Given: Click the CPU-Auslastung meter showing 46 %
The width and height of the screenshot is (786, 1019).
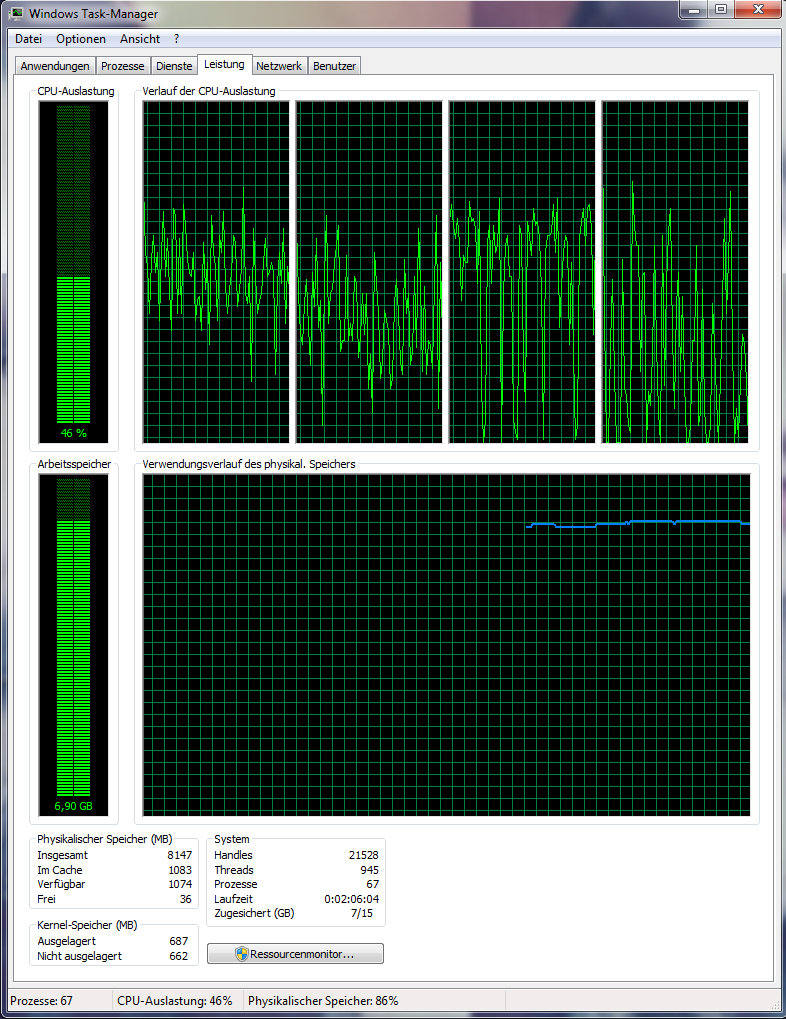Looking at the screenshot, I should [x=73, y=272].
